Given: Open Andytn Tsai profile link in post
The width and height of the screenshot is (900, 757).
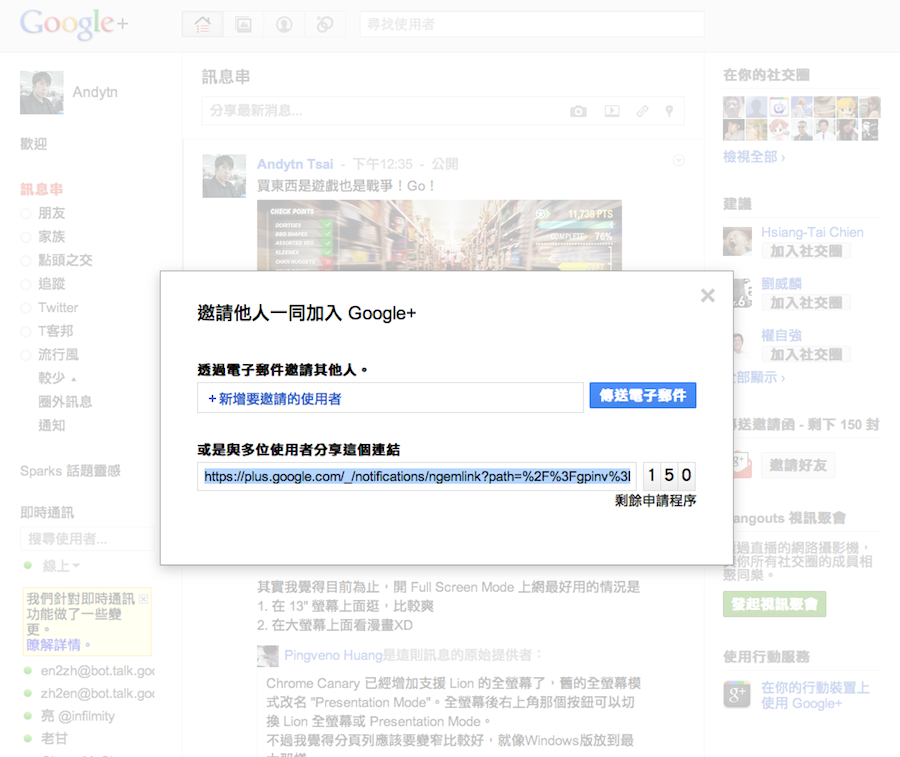Looking at the screenshot, I should [295, 164].
